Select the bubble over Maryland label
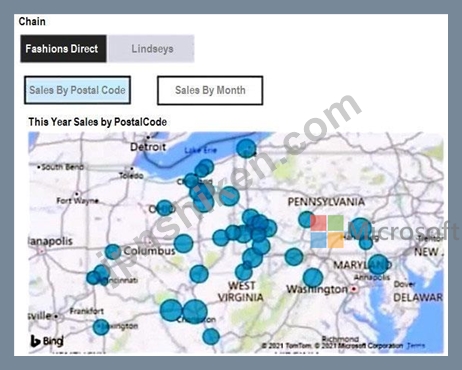 tap(378, 264)
